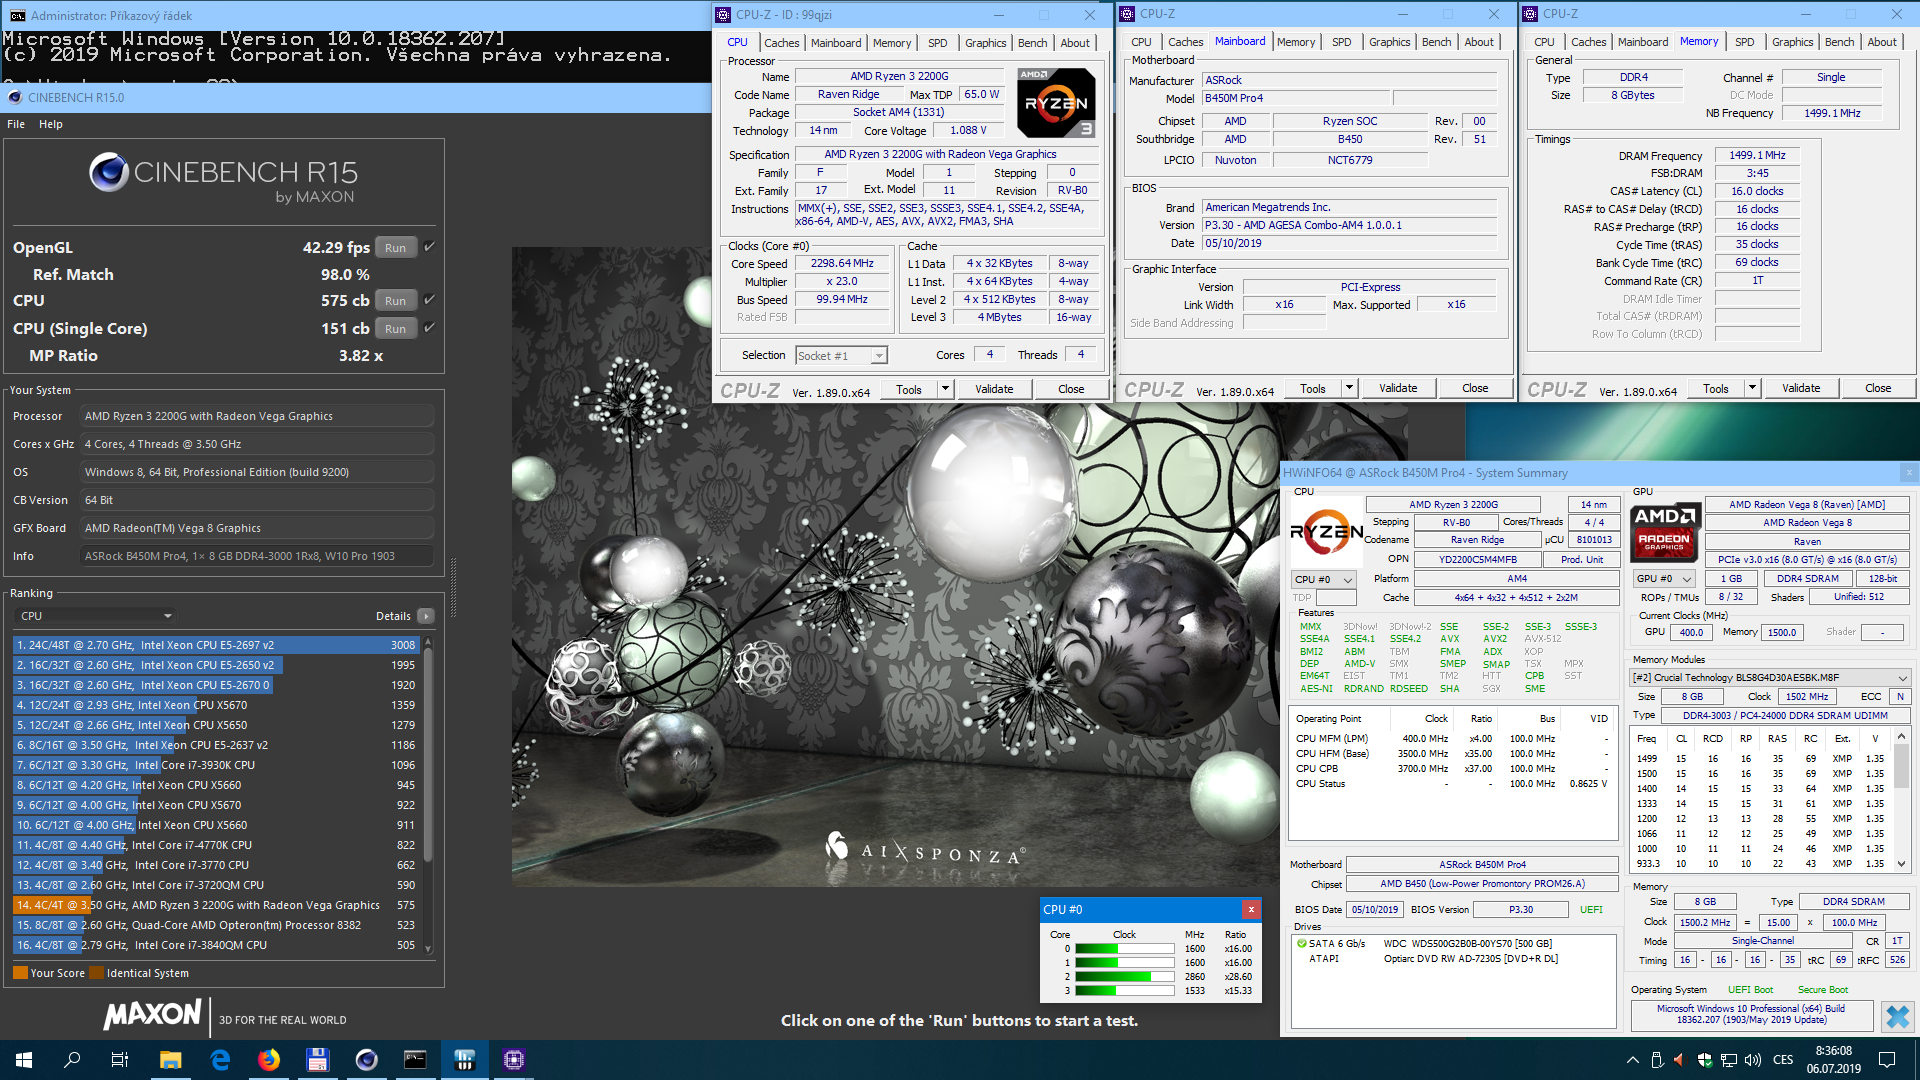Select ranking row Intel Xeon E5-2697 v2
The height and width of the screenshot is (1080, 1920).
point(217,645)
